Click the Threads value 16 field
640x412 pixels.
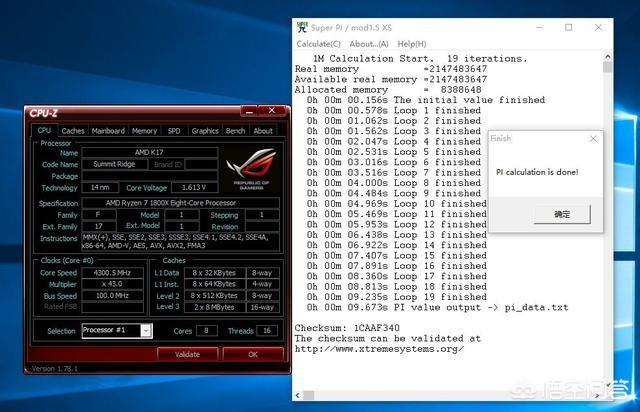click(267, 331)
